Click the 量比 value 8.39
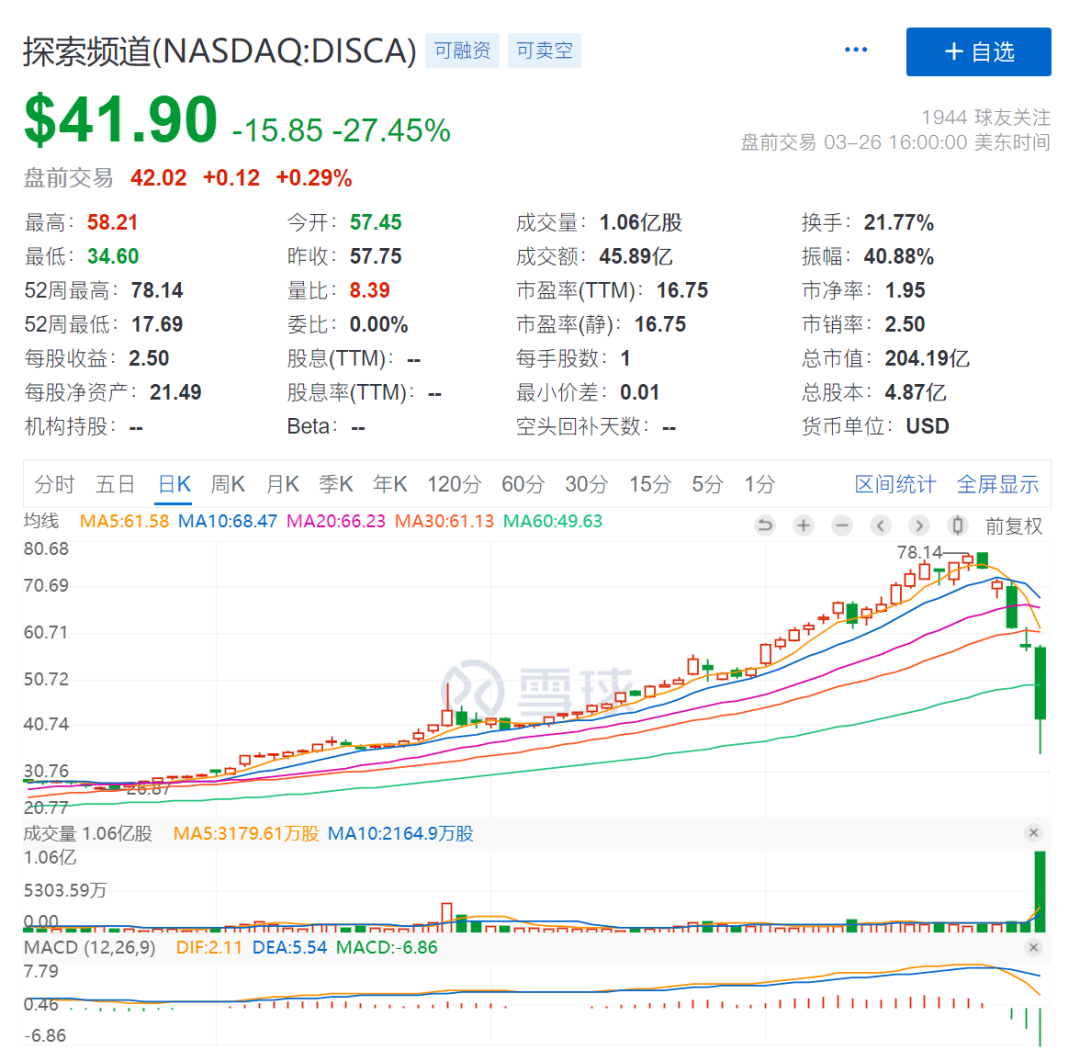The width and height of the screenshot is (1080, 1050). pos(369,290)
